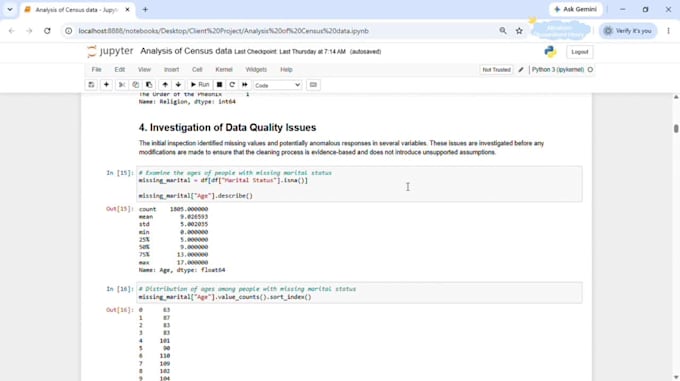Move the selected cell up with the arrow

tap(165, 85)
